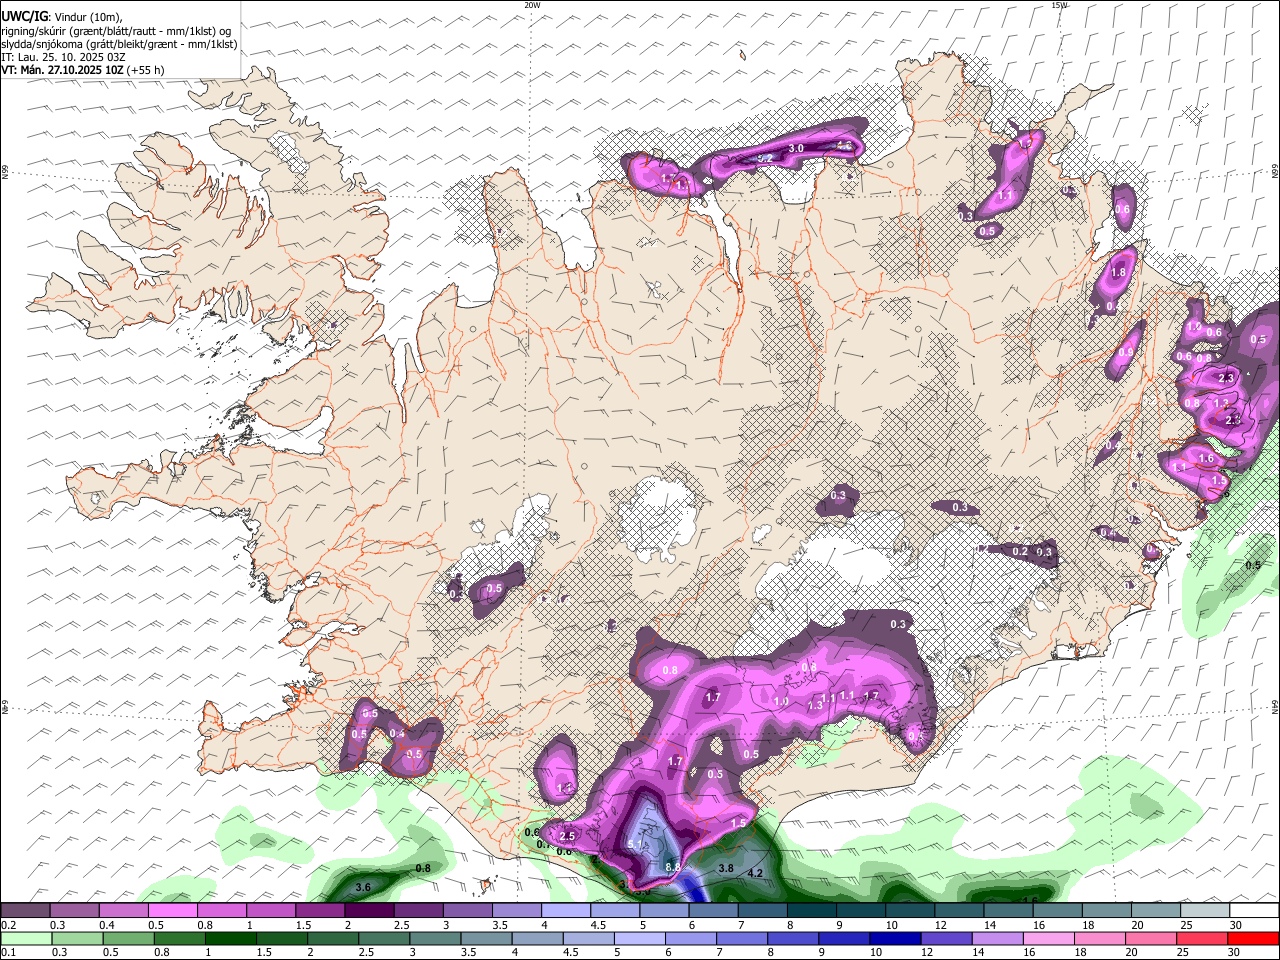Click the 0.9 value in the east
This screenshot has width=1280, height=960.
tap(1126, 353)
